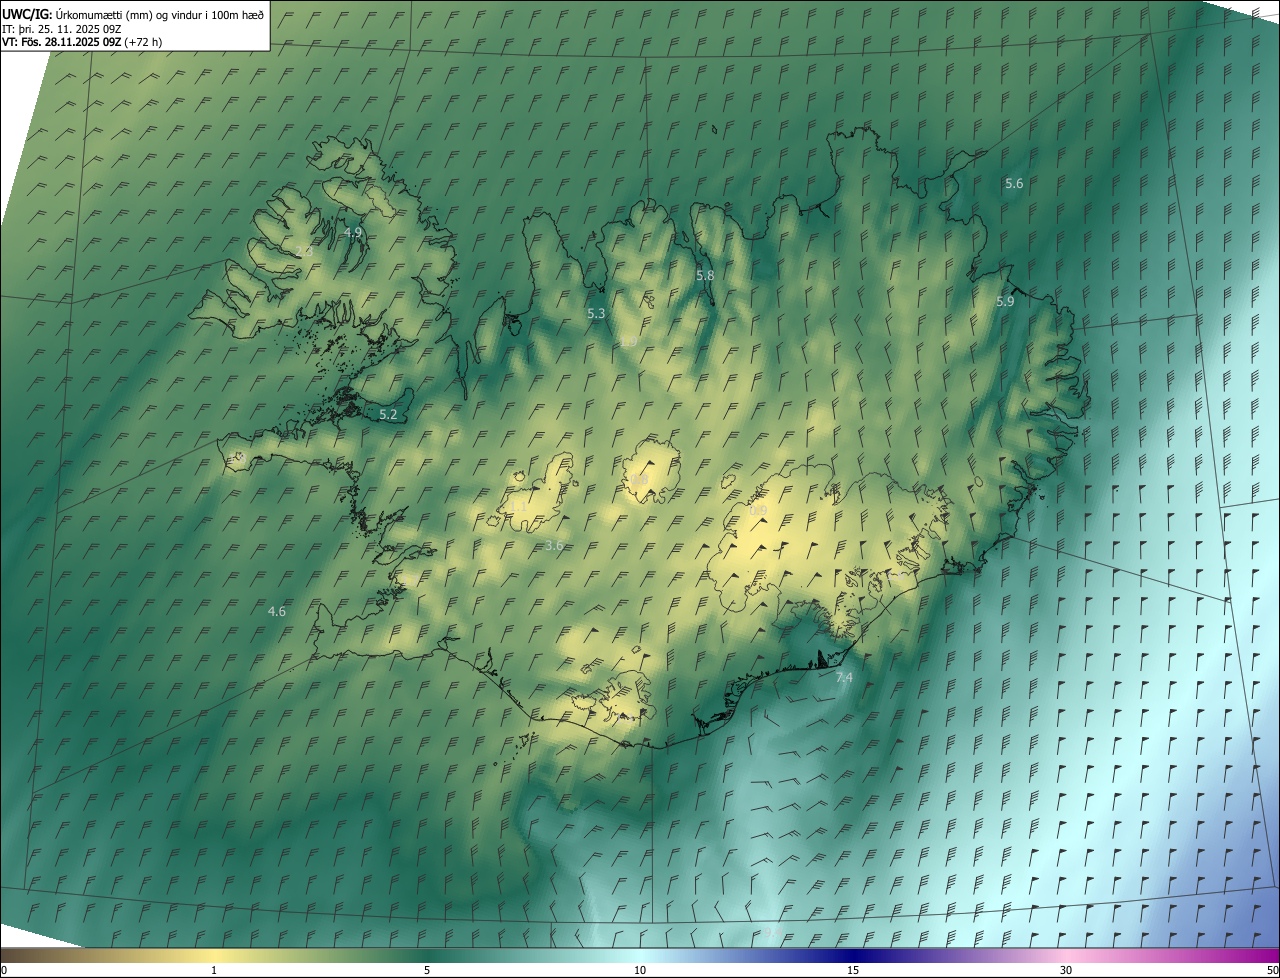The image size is (1280, 978).
Task: Click the 5.3 value label
Action: click(x=596, y=314)
